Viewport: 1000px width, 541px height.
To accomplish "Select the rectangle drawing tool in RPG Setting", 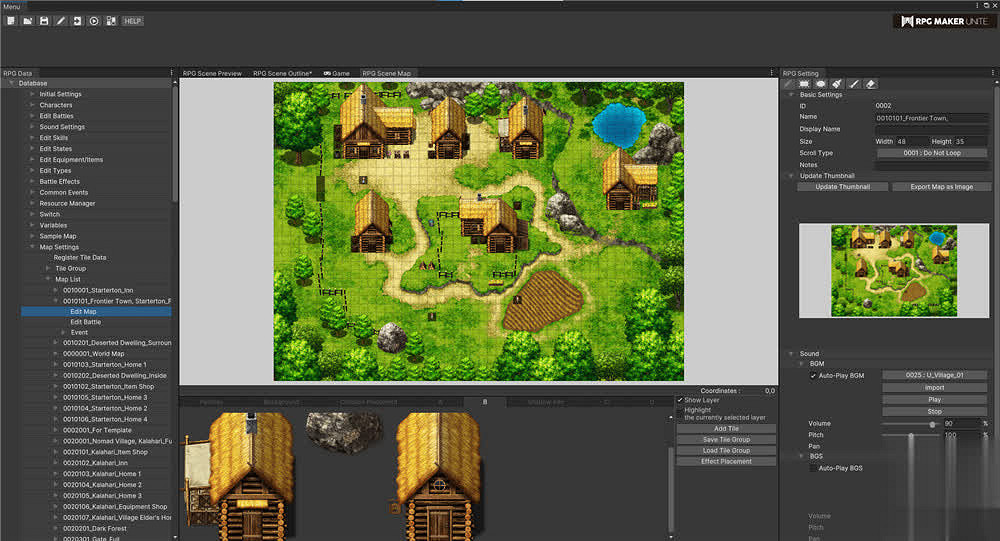I will (x=804, y=84).
